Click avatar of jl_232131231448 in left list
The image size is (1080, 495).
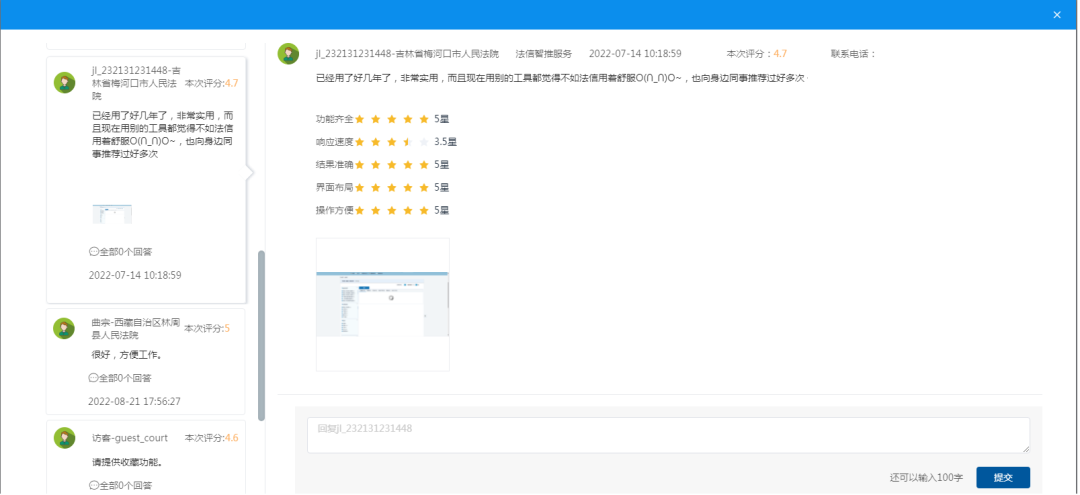[65, 83]
